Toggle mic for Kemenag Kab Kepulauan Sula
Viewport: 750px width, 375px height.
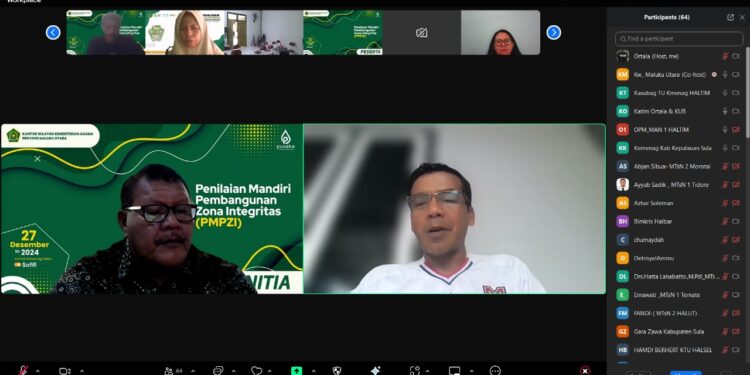click(725, 148)
